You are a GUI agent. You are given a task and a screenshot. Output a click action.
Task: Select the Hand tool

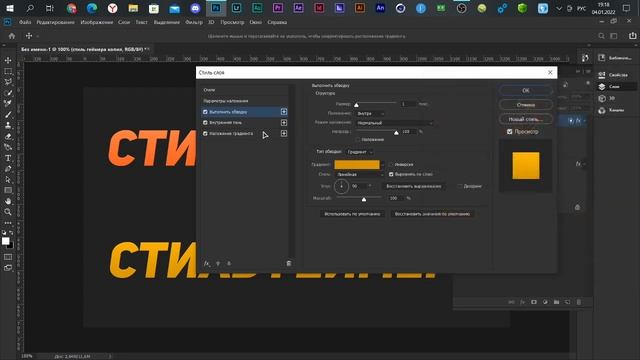click(x=8, y=201)
